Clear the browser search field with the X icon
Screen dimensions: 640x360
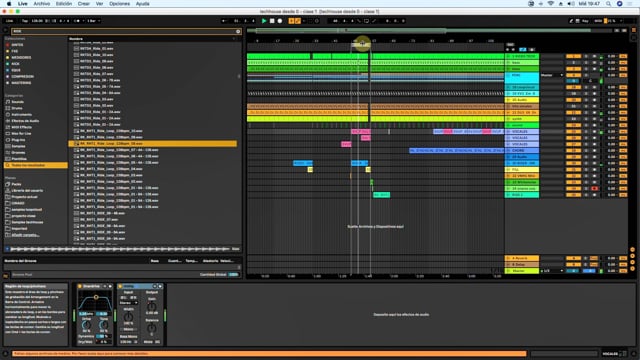coord(238,31)
